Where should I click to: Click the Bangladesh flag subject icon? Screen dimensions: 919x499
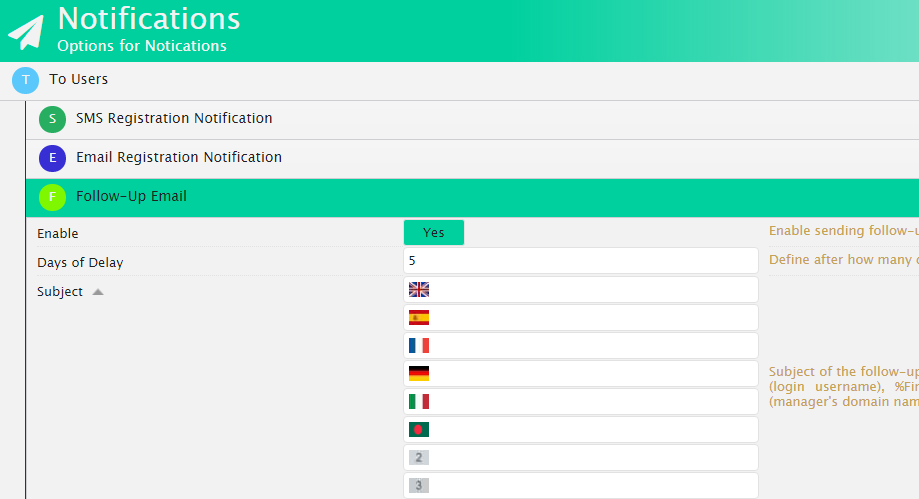(419, 430)
